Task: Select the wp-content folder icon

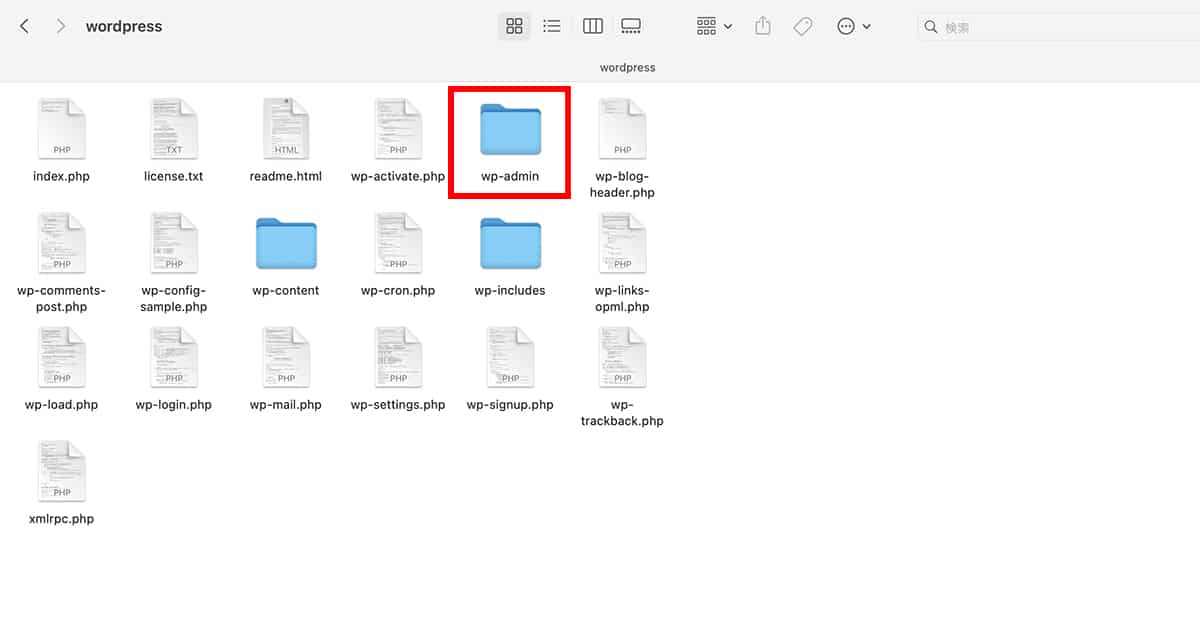Action: (x=286, y=244)
